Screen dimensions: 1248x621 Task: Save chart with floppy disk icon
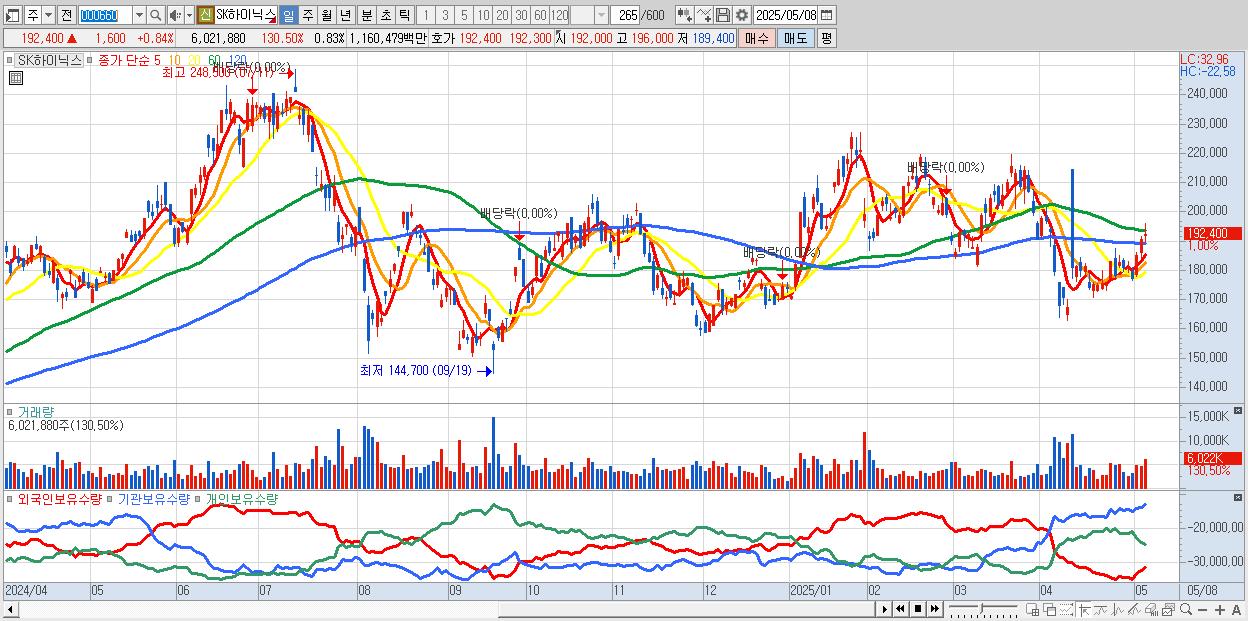pyautogui.click(x=723, y=15)
